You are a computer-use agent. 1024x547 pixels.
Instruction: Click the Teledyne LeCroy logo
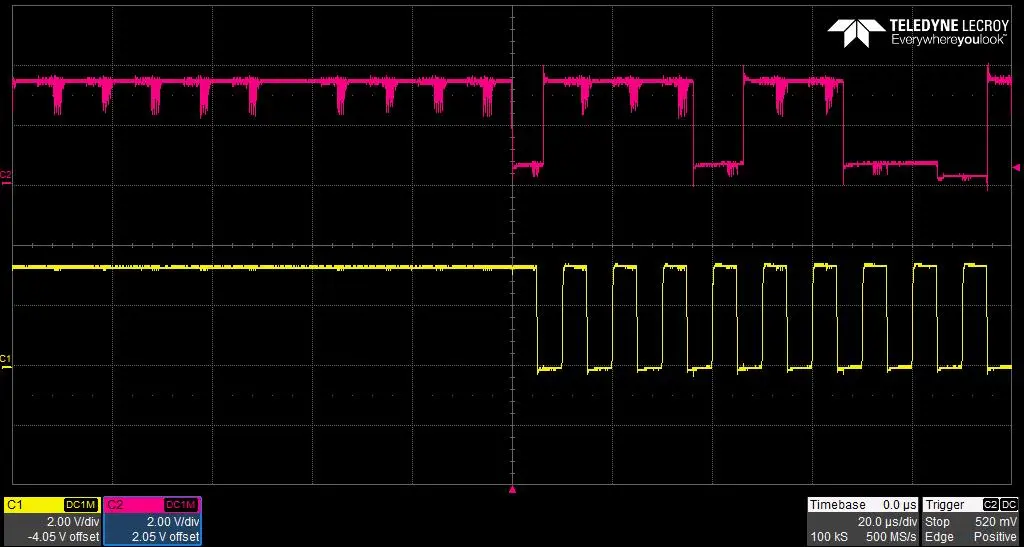pyautogui.click(x=918, y=32)
